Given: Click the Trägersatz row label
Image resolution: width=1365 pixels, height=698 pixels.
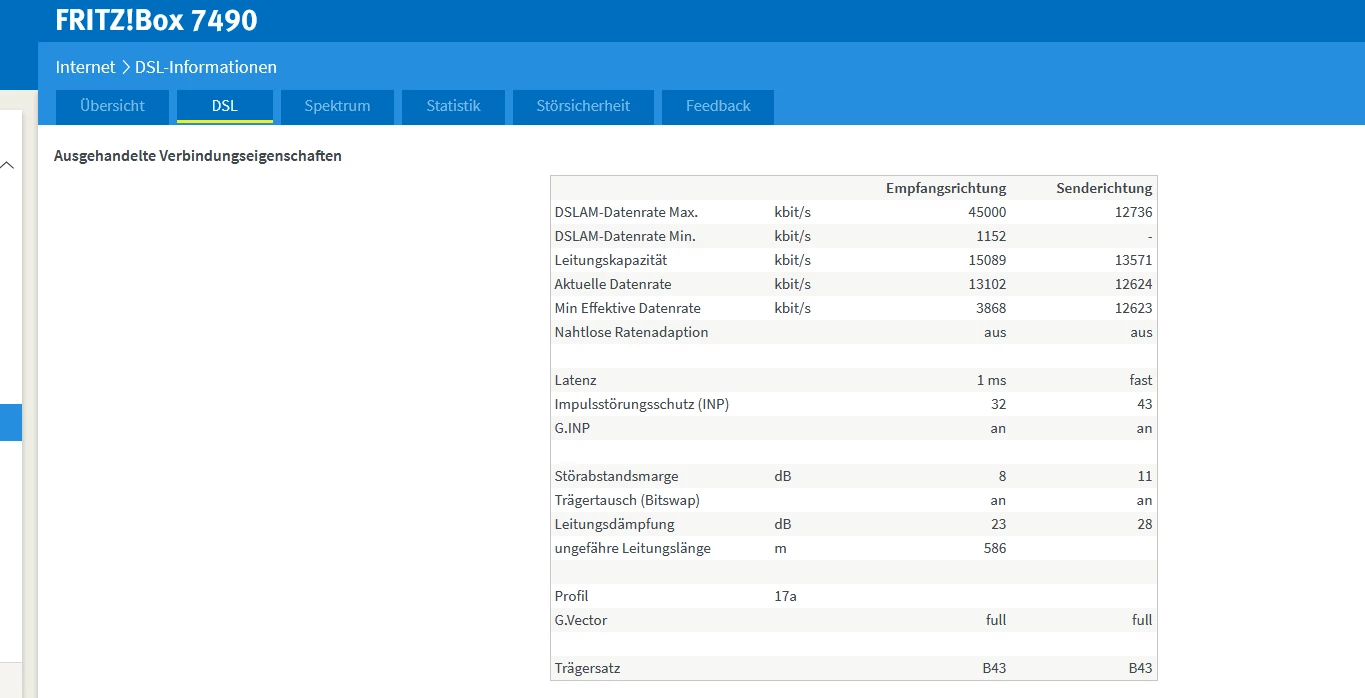Looking at the screenshot, I should (x=588, y=668).
